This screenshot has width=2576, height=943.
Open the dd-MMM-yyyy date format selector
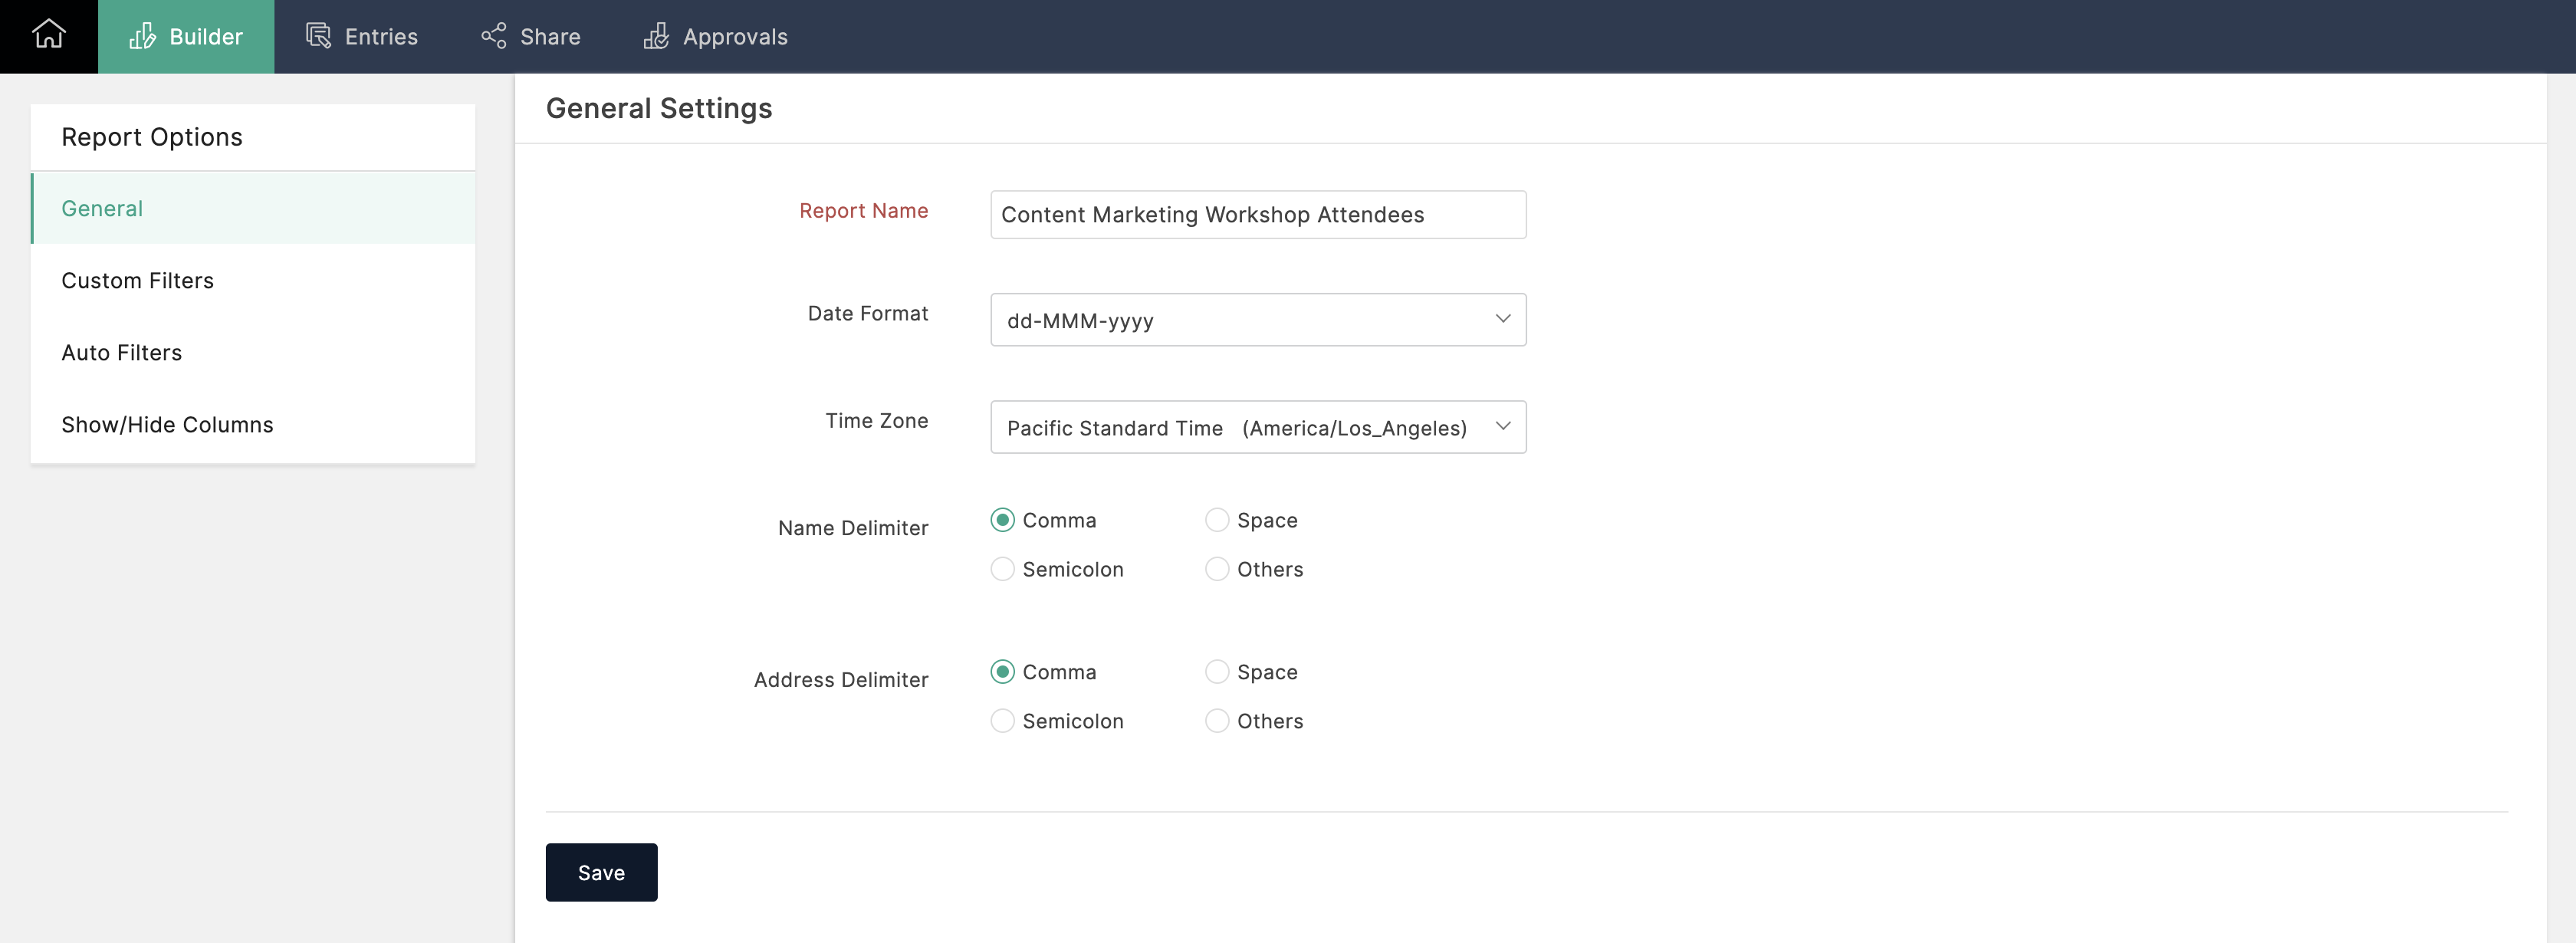pyautogui.click(x=1257, y=319)
